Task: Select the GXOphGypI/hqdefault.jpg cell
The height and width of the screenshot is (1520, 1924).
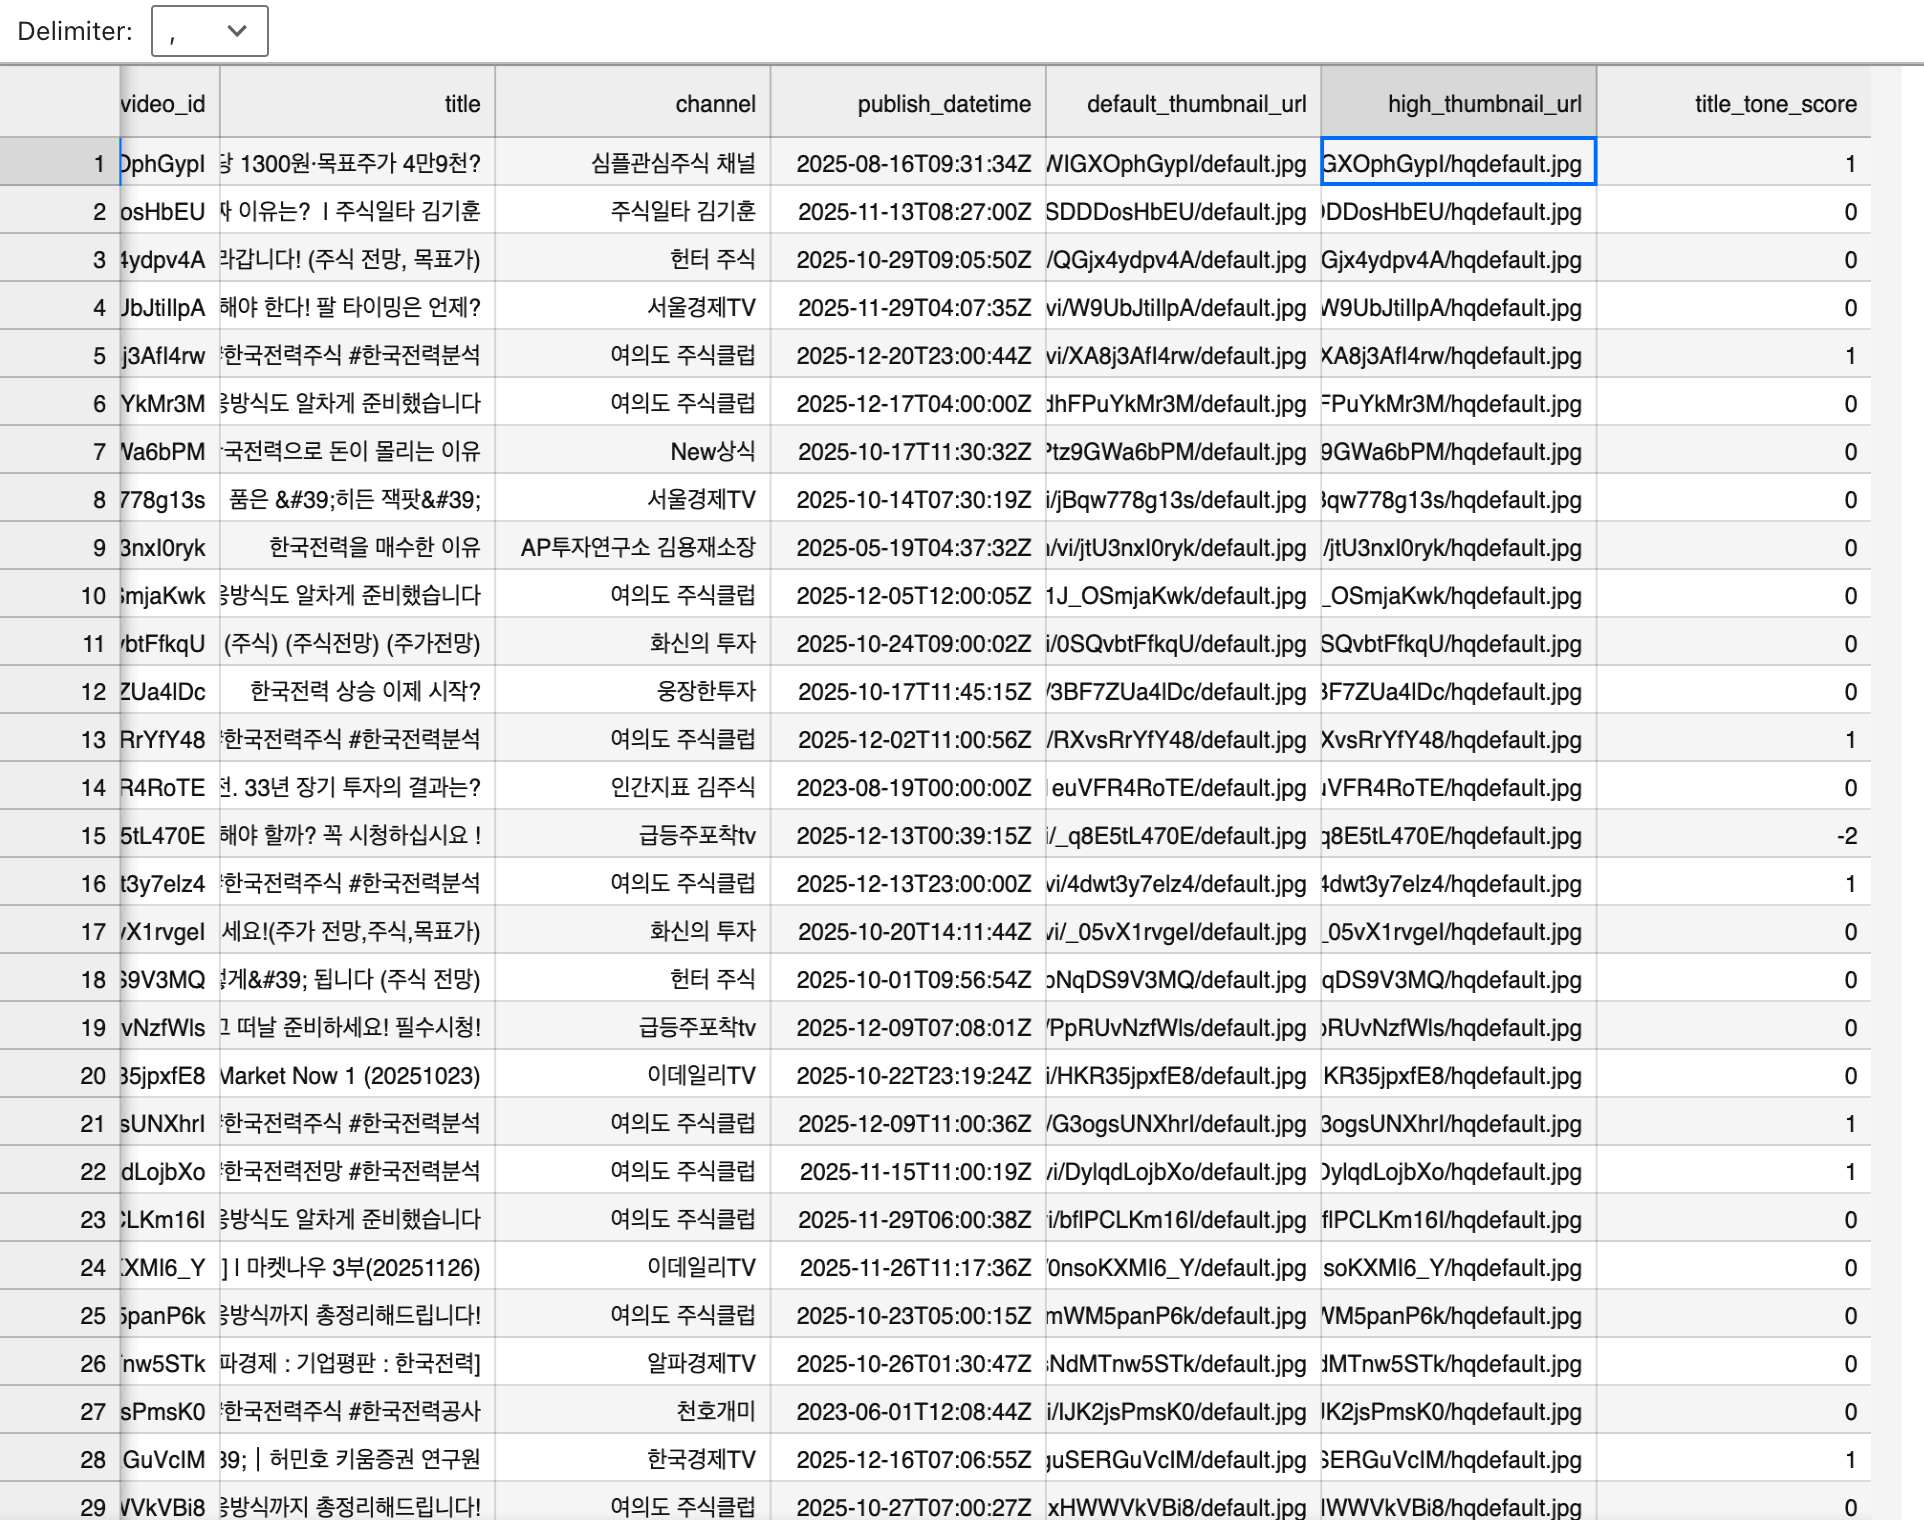Action: pos(1455,163)
